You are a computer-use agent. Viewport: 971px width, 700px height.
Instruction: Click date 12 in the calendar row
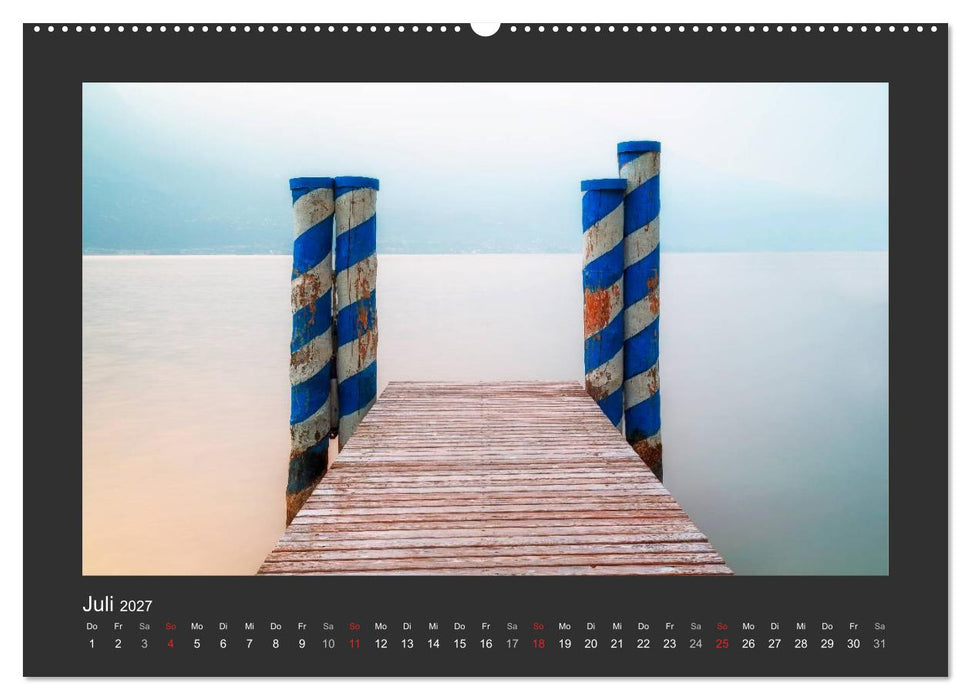click(381, 644)
